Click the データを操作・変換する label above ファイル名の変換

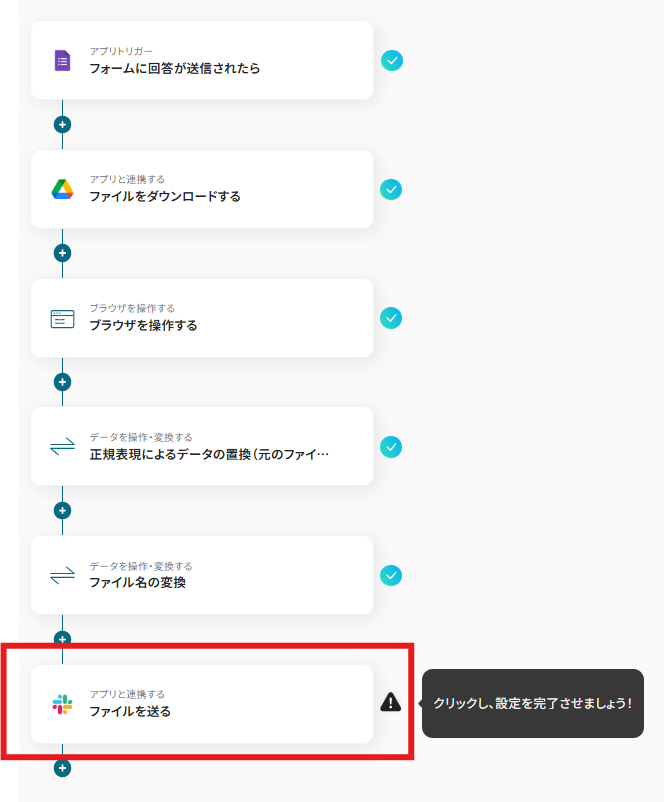point(141,566)
